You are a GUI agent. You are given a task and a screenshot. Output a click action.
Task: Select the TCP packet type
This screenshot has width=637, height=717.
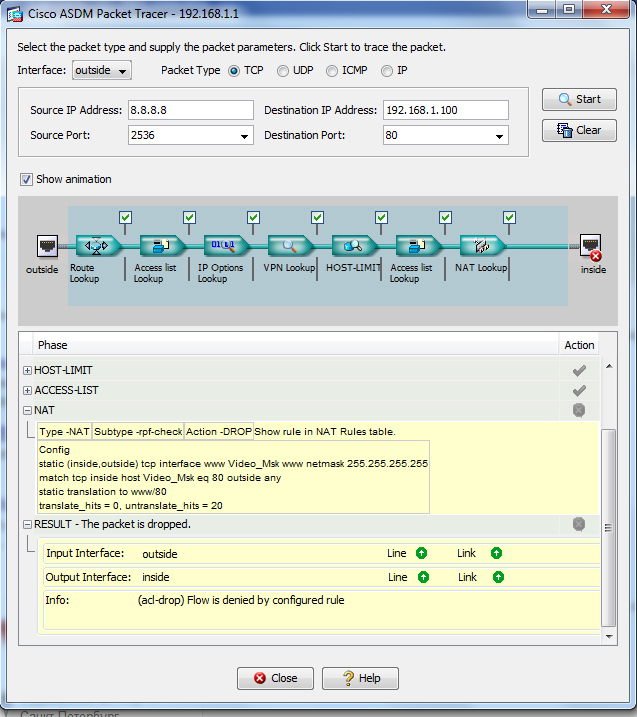pyautogui.click(x=234, y=71)
